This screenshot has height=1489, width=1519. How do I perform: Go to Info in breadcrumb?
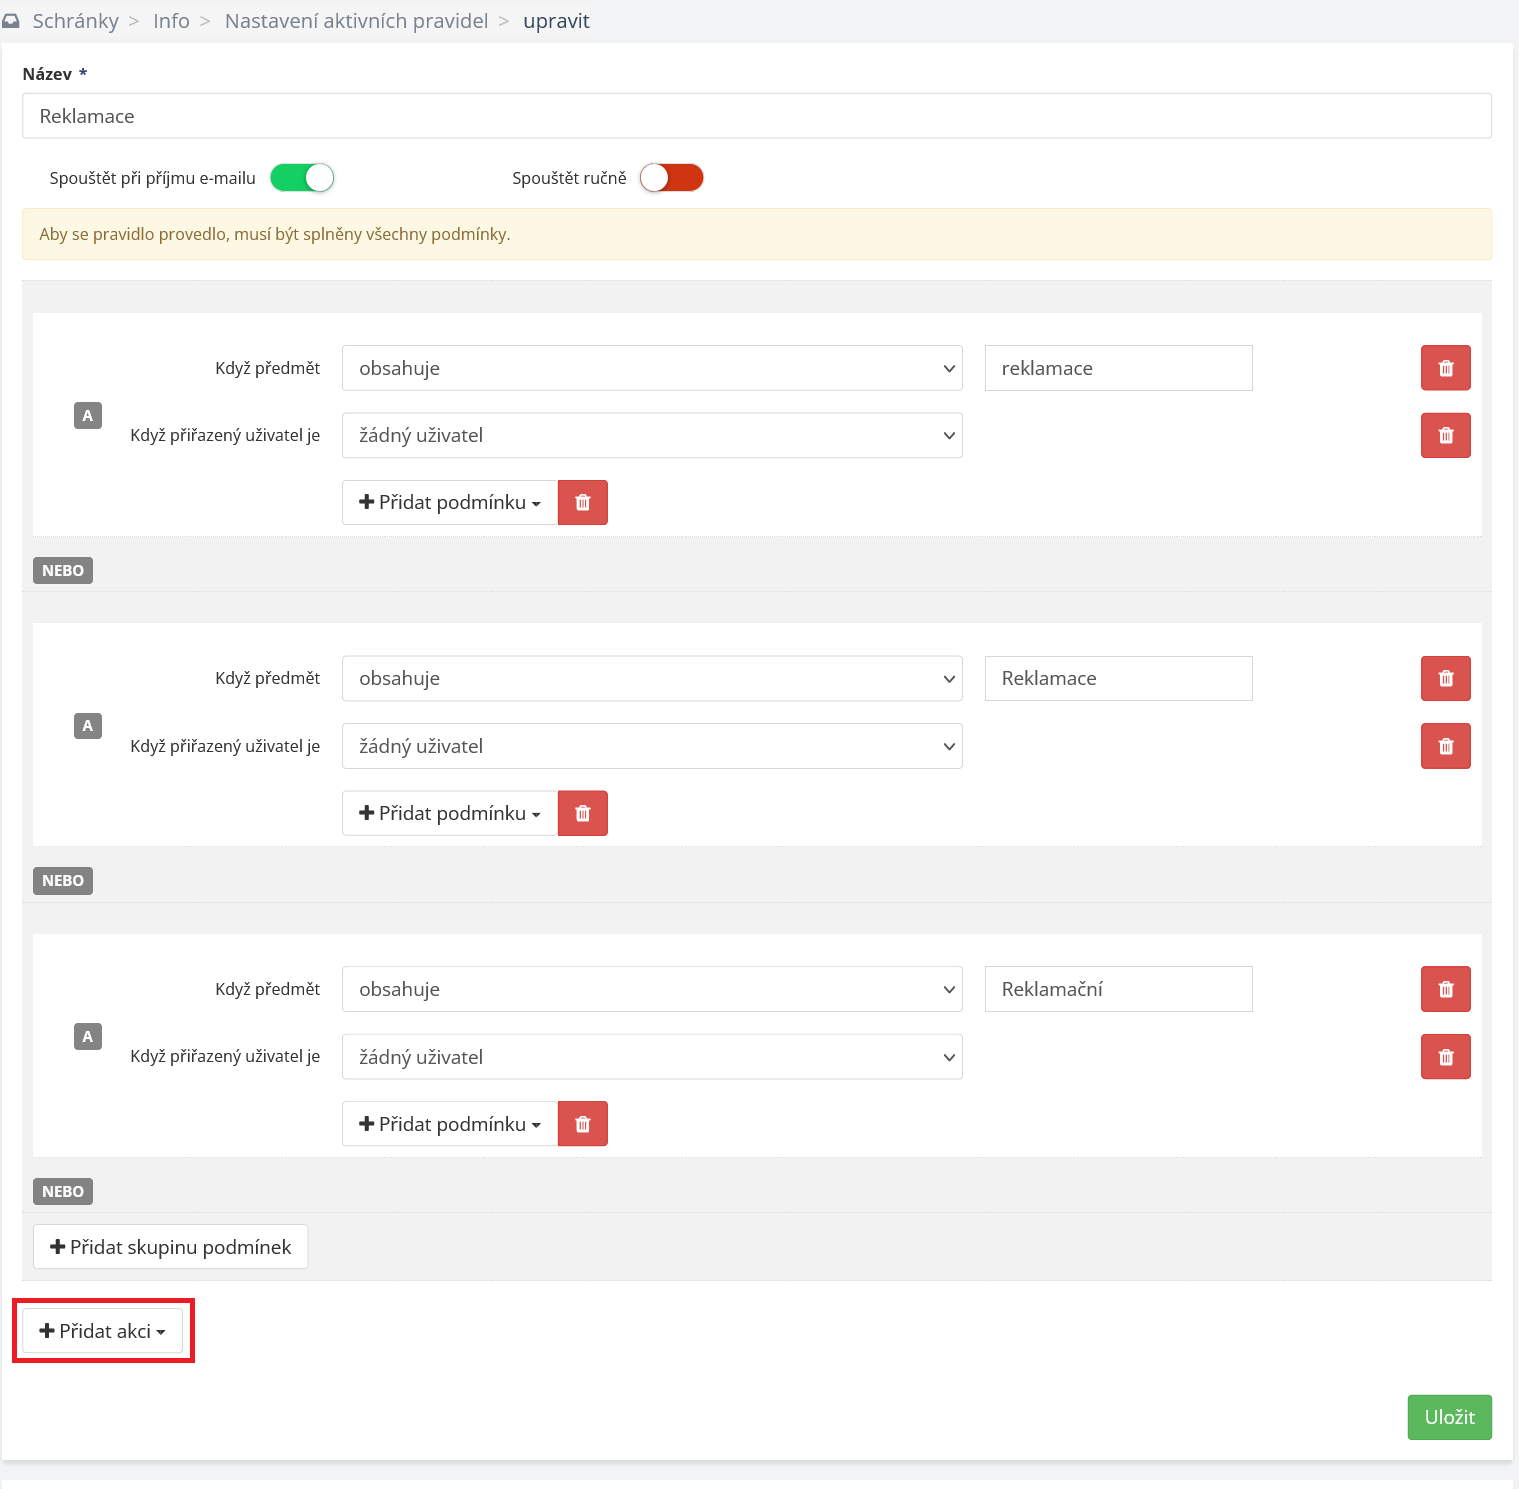(171, 21)
